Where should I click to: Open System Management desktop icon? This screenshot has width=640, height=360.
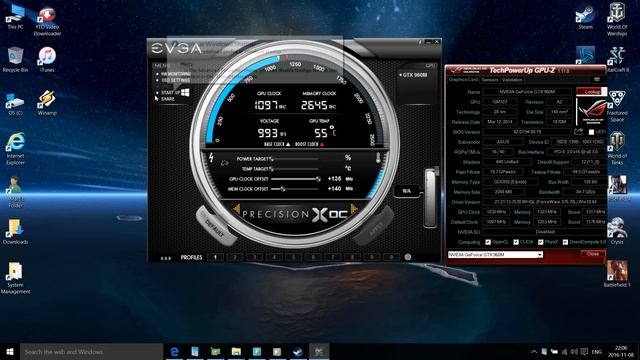[x=15, y=278]
